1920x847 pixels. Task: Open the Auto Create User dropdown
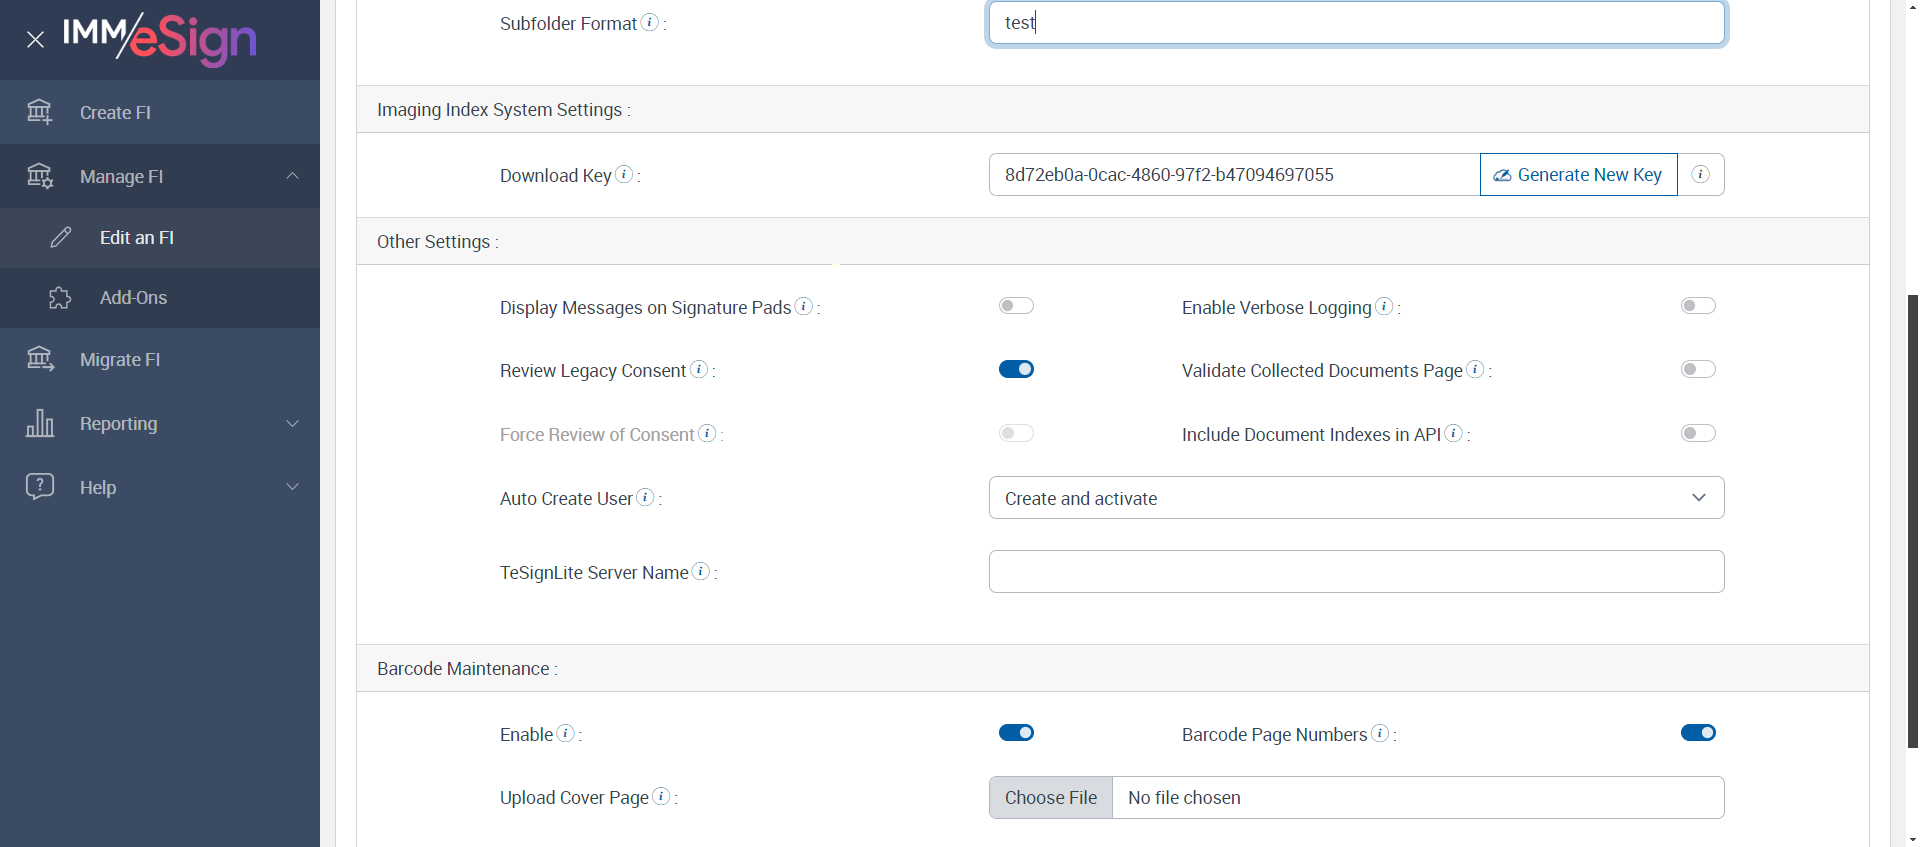[x=1356, y=498]
